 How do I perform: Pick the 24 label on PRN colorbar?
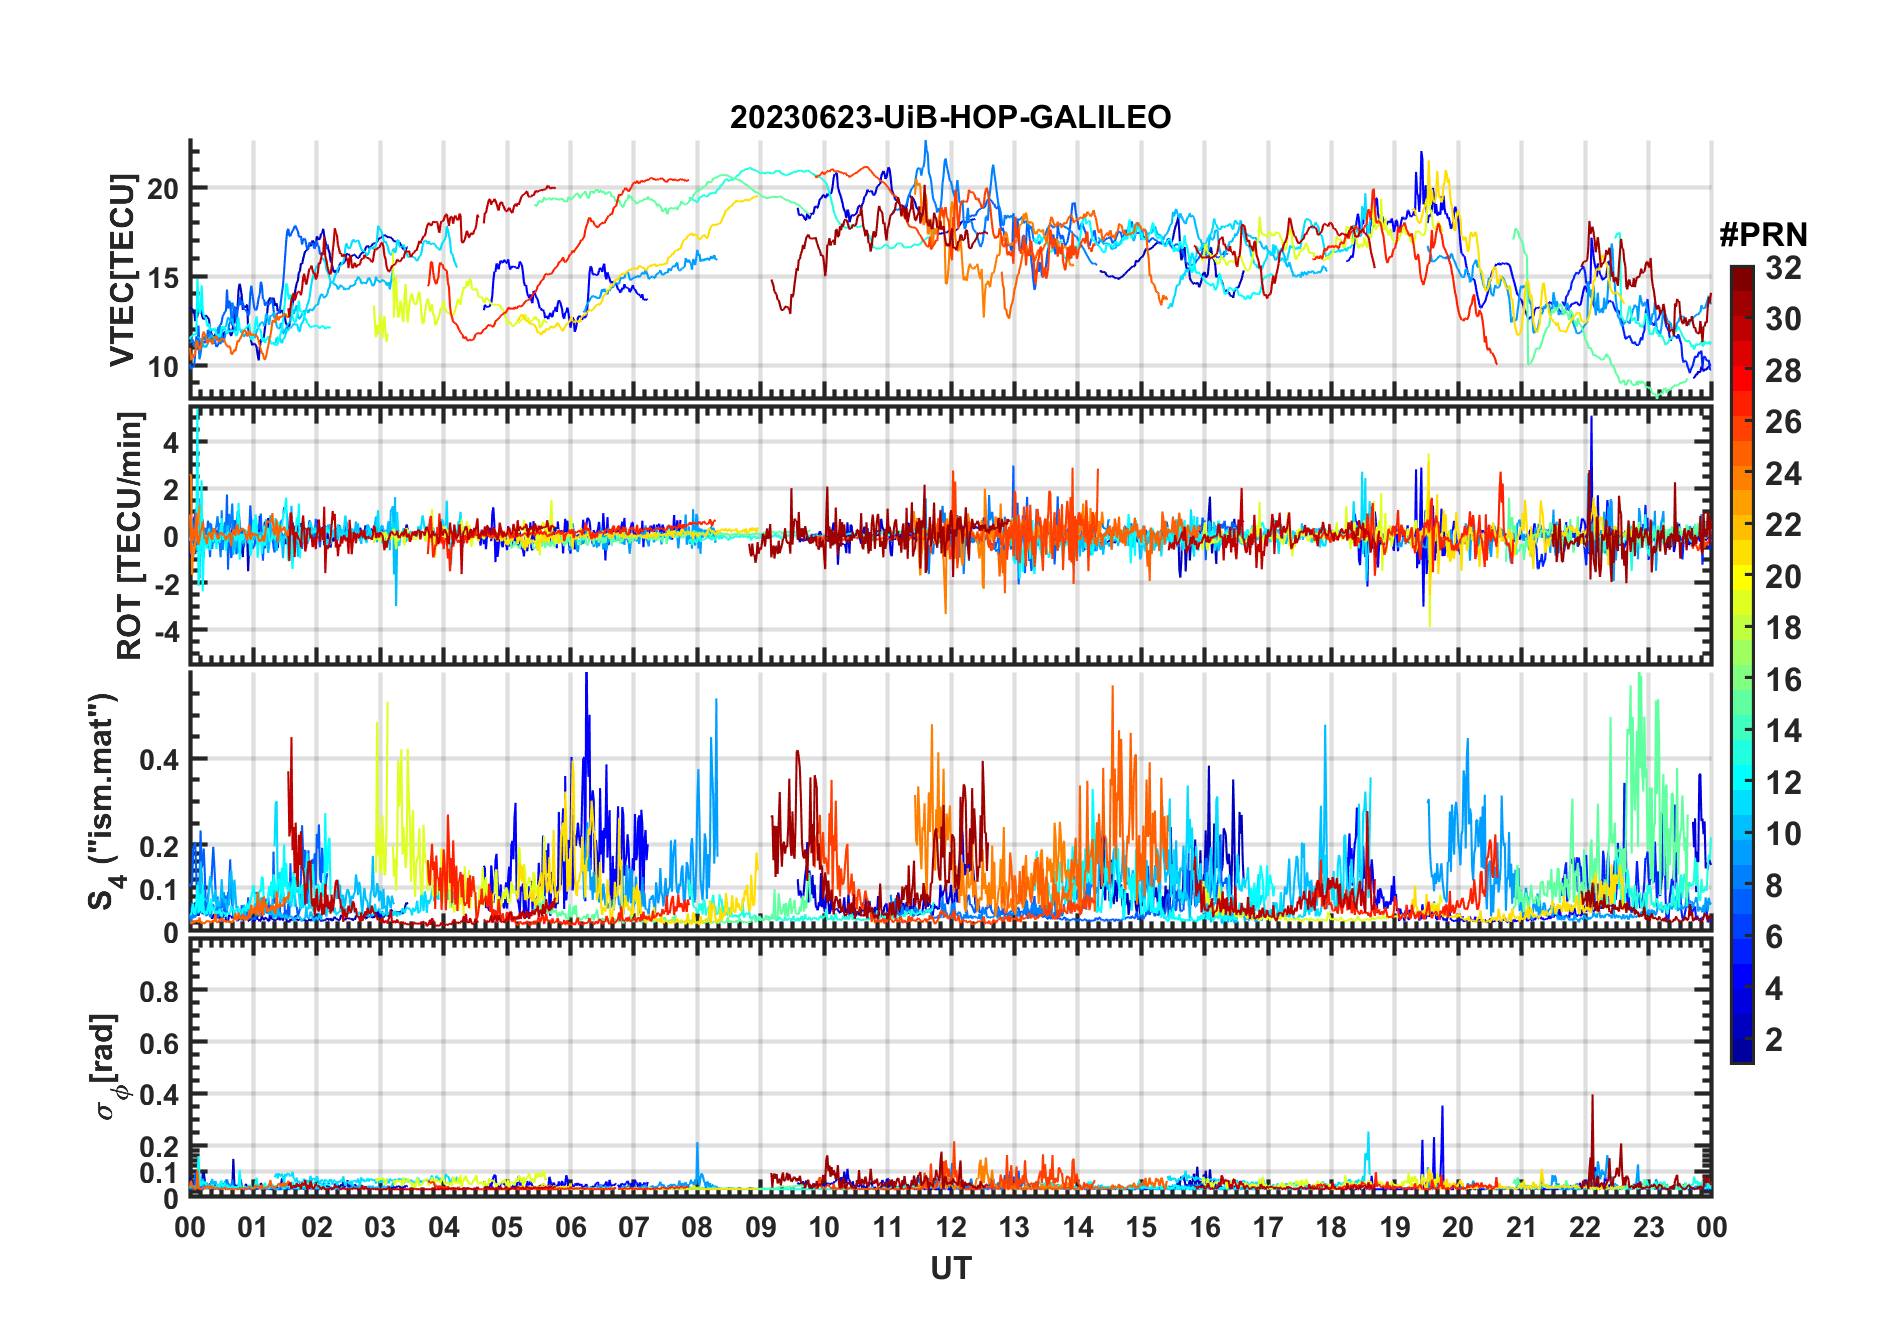click(1783, 474)
